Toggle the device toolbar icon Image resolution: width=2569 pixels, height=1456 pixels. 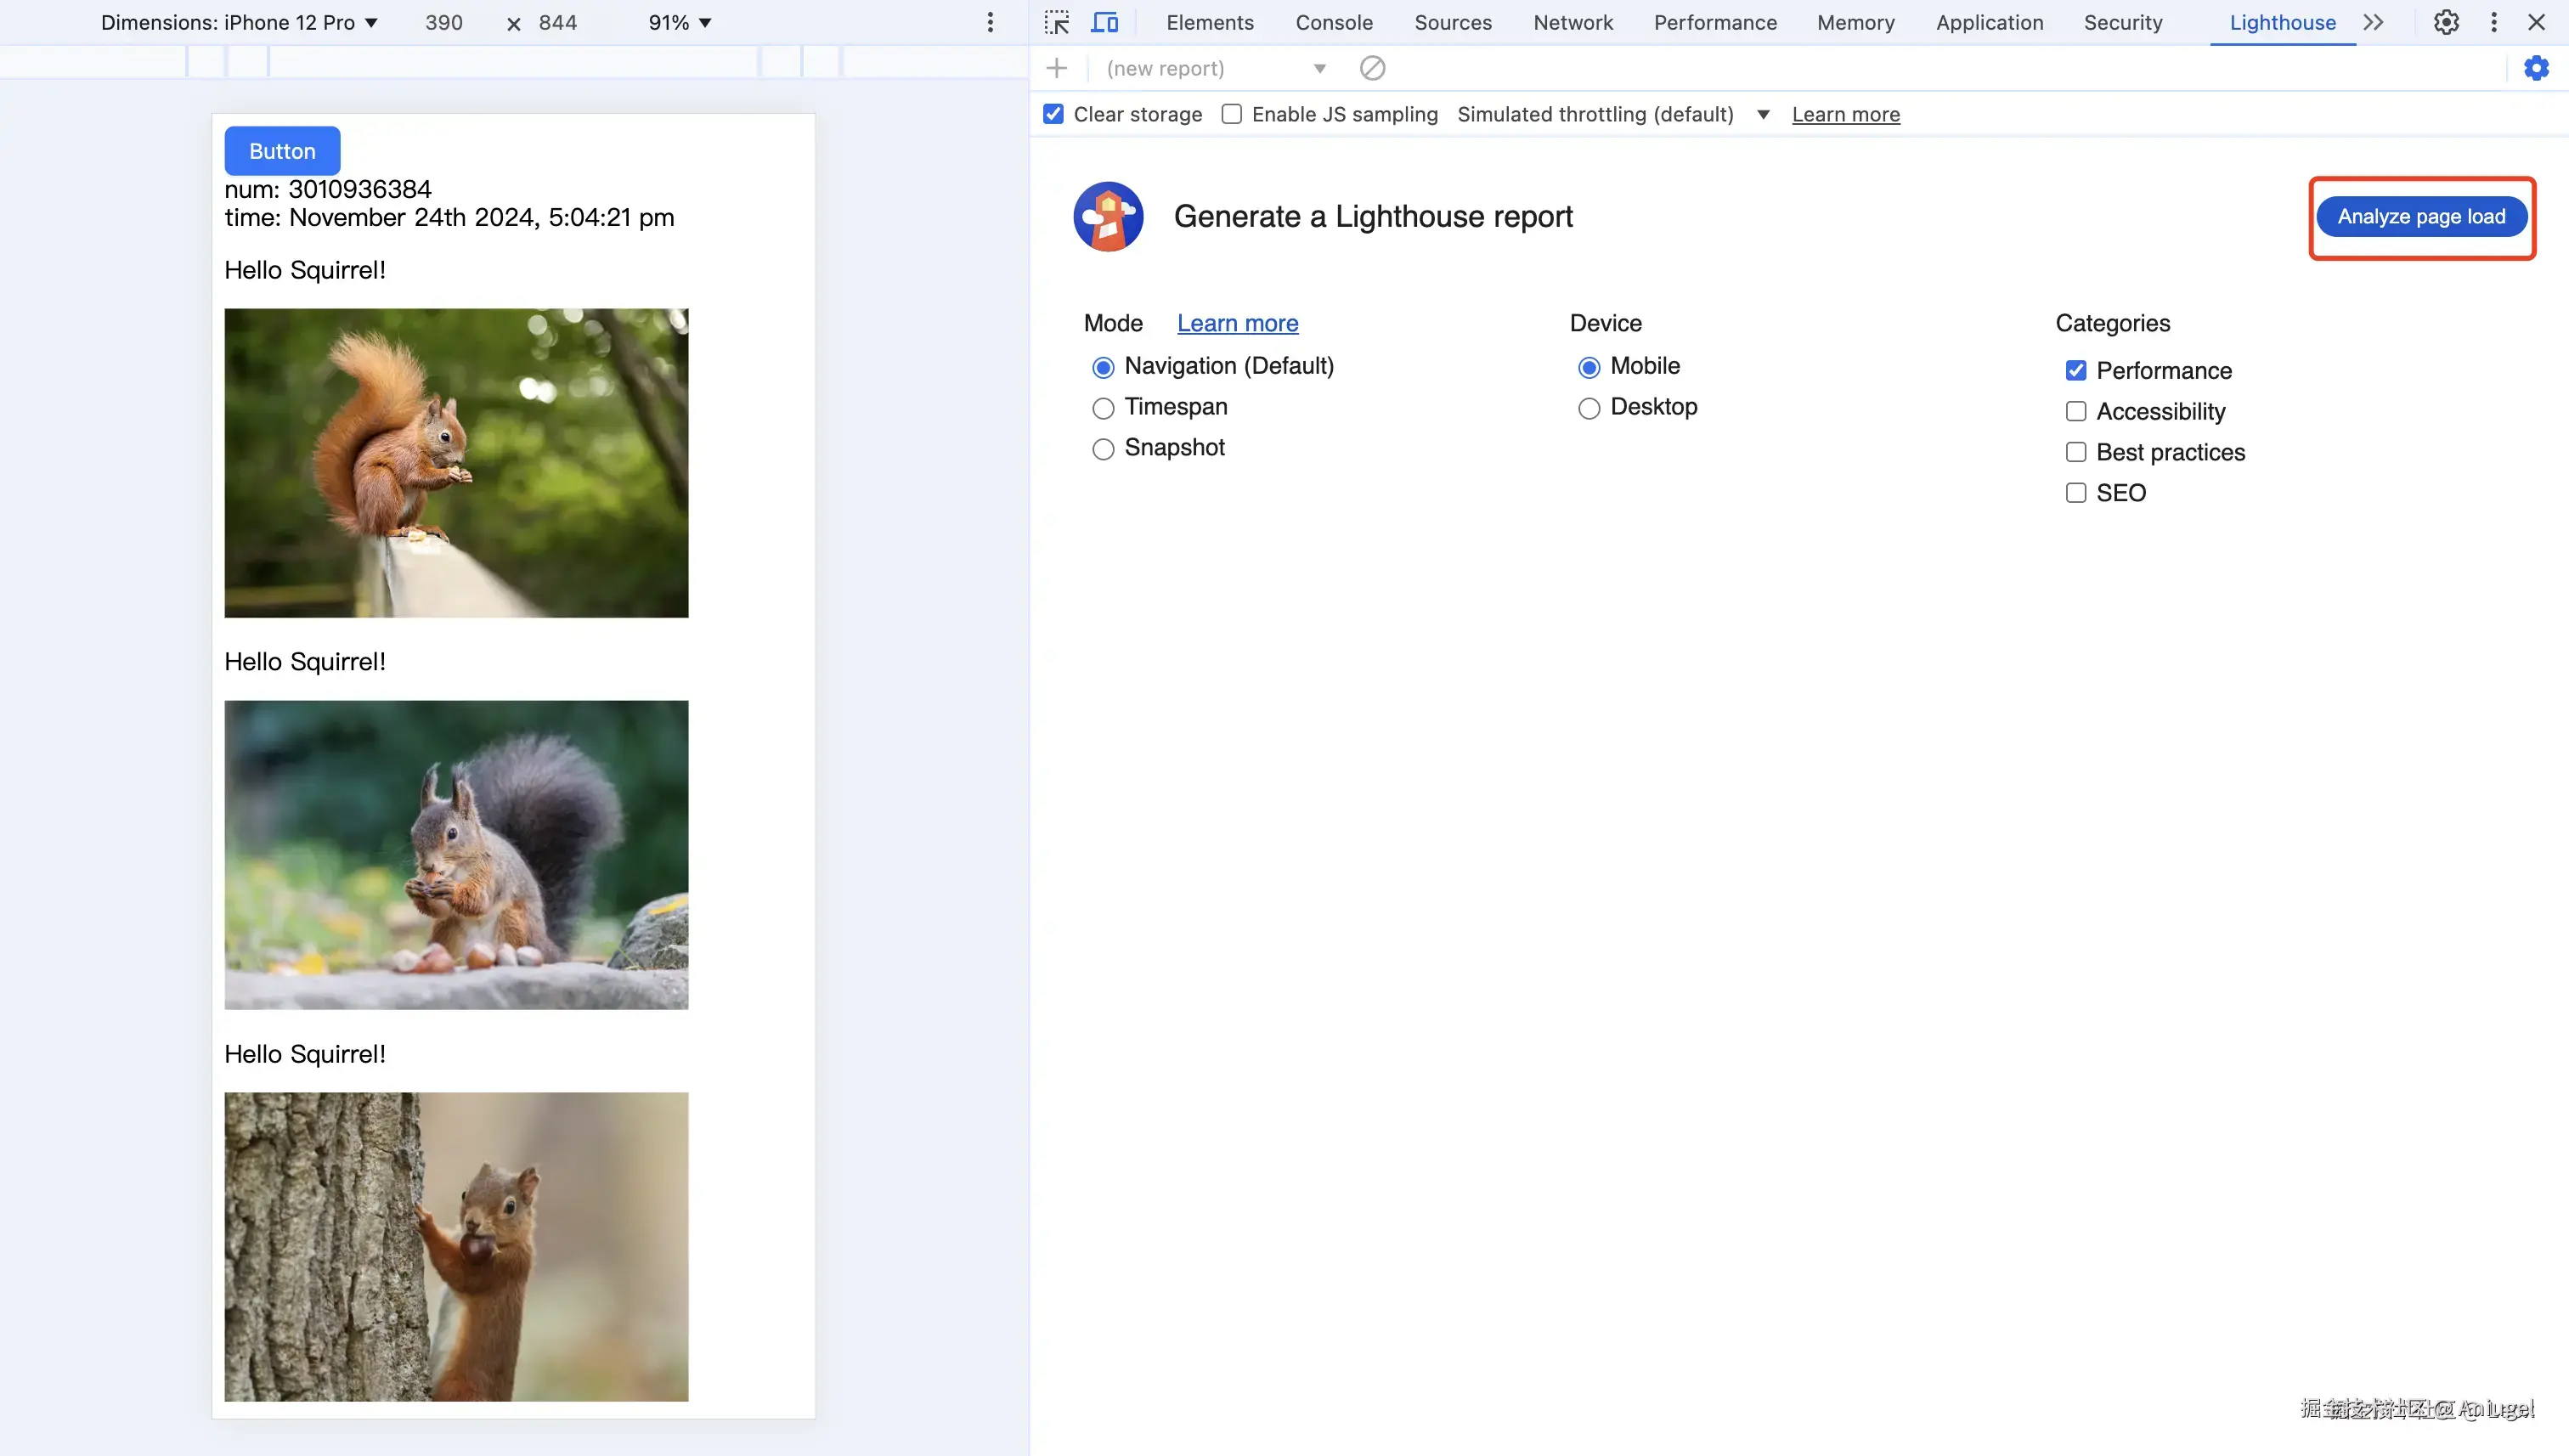point(1104,22)
